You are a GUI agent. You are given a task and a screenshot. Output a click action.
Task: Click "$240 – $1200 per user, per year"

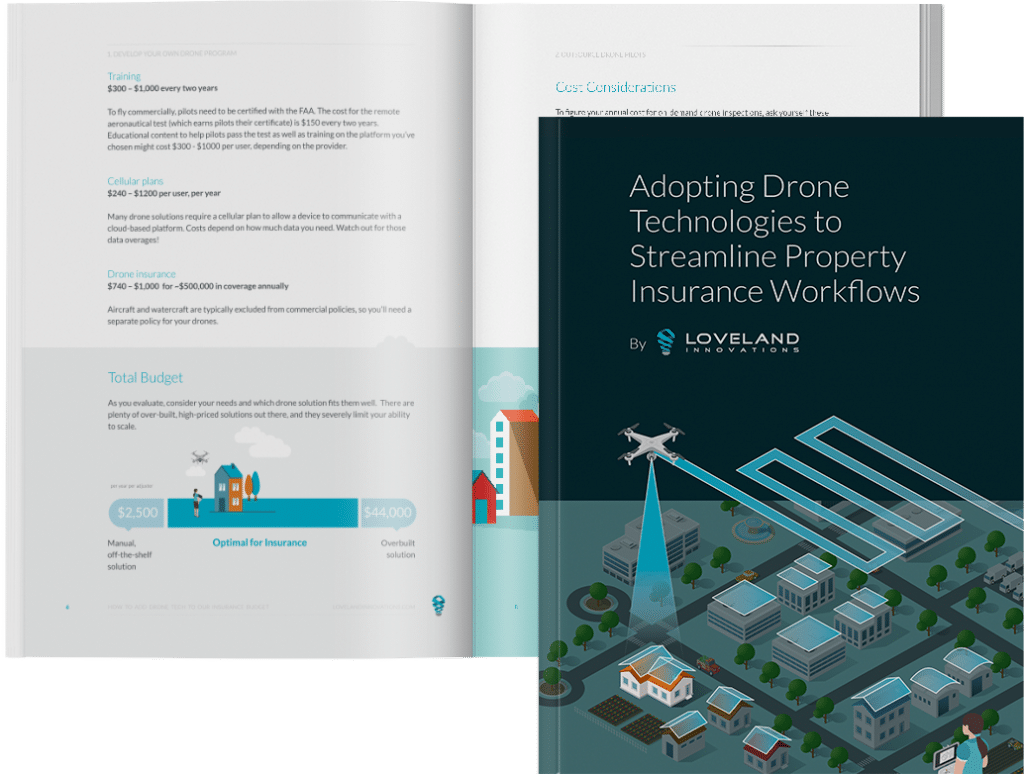coord(164,193)
